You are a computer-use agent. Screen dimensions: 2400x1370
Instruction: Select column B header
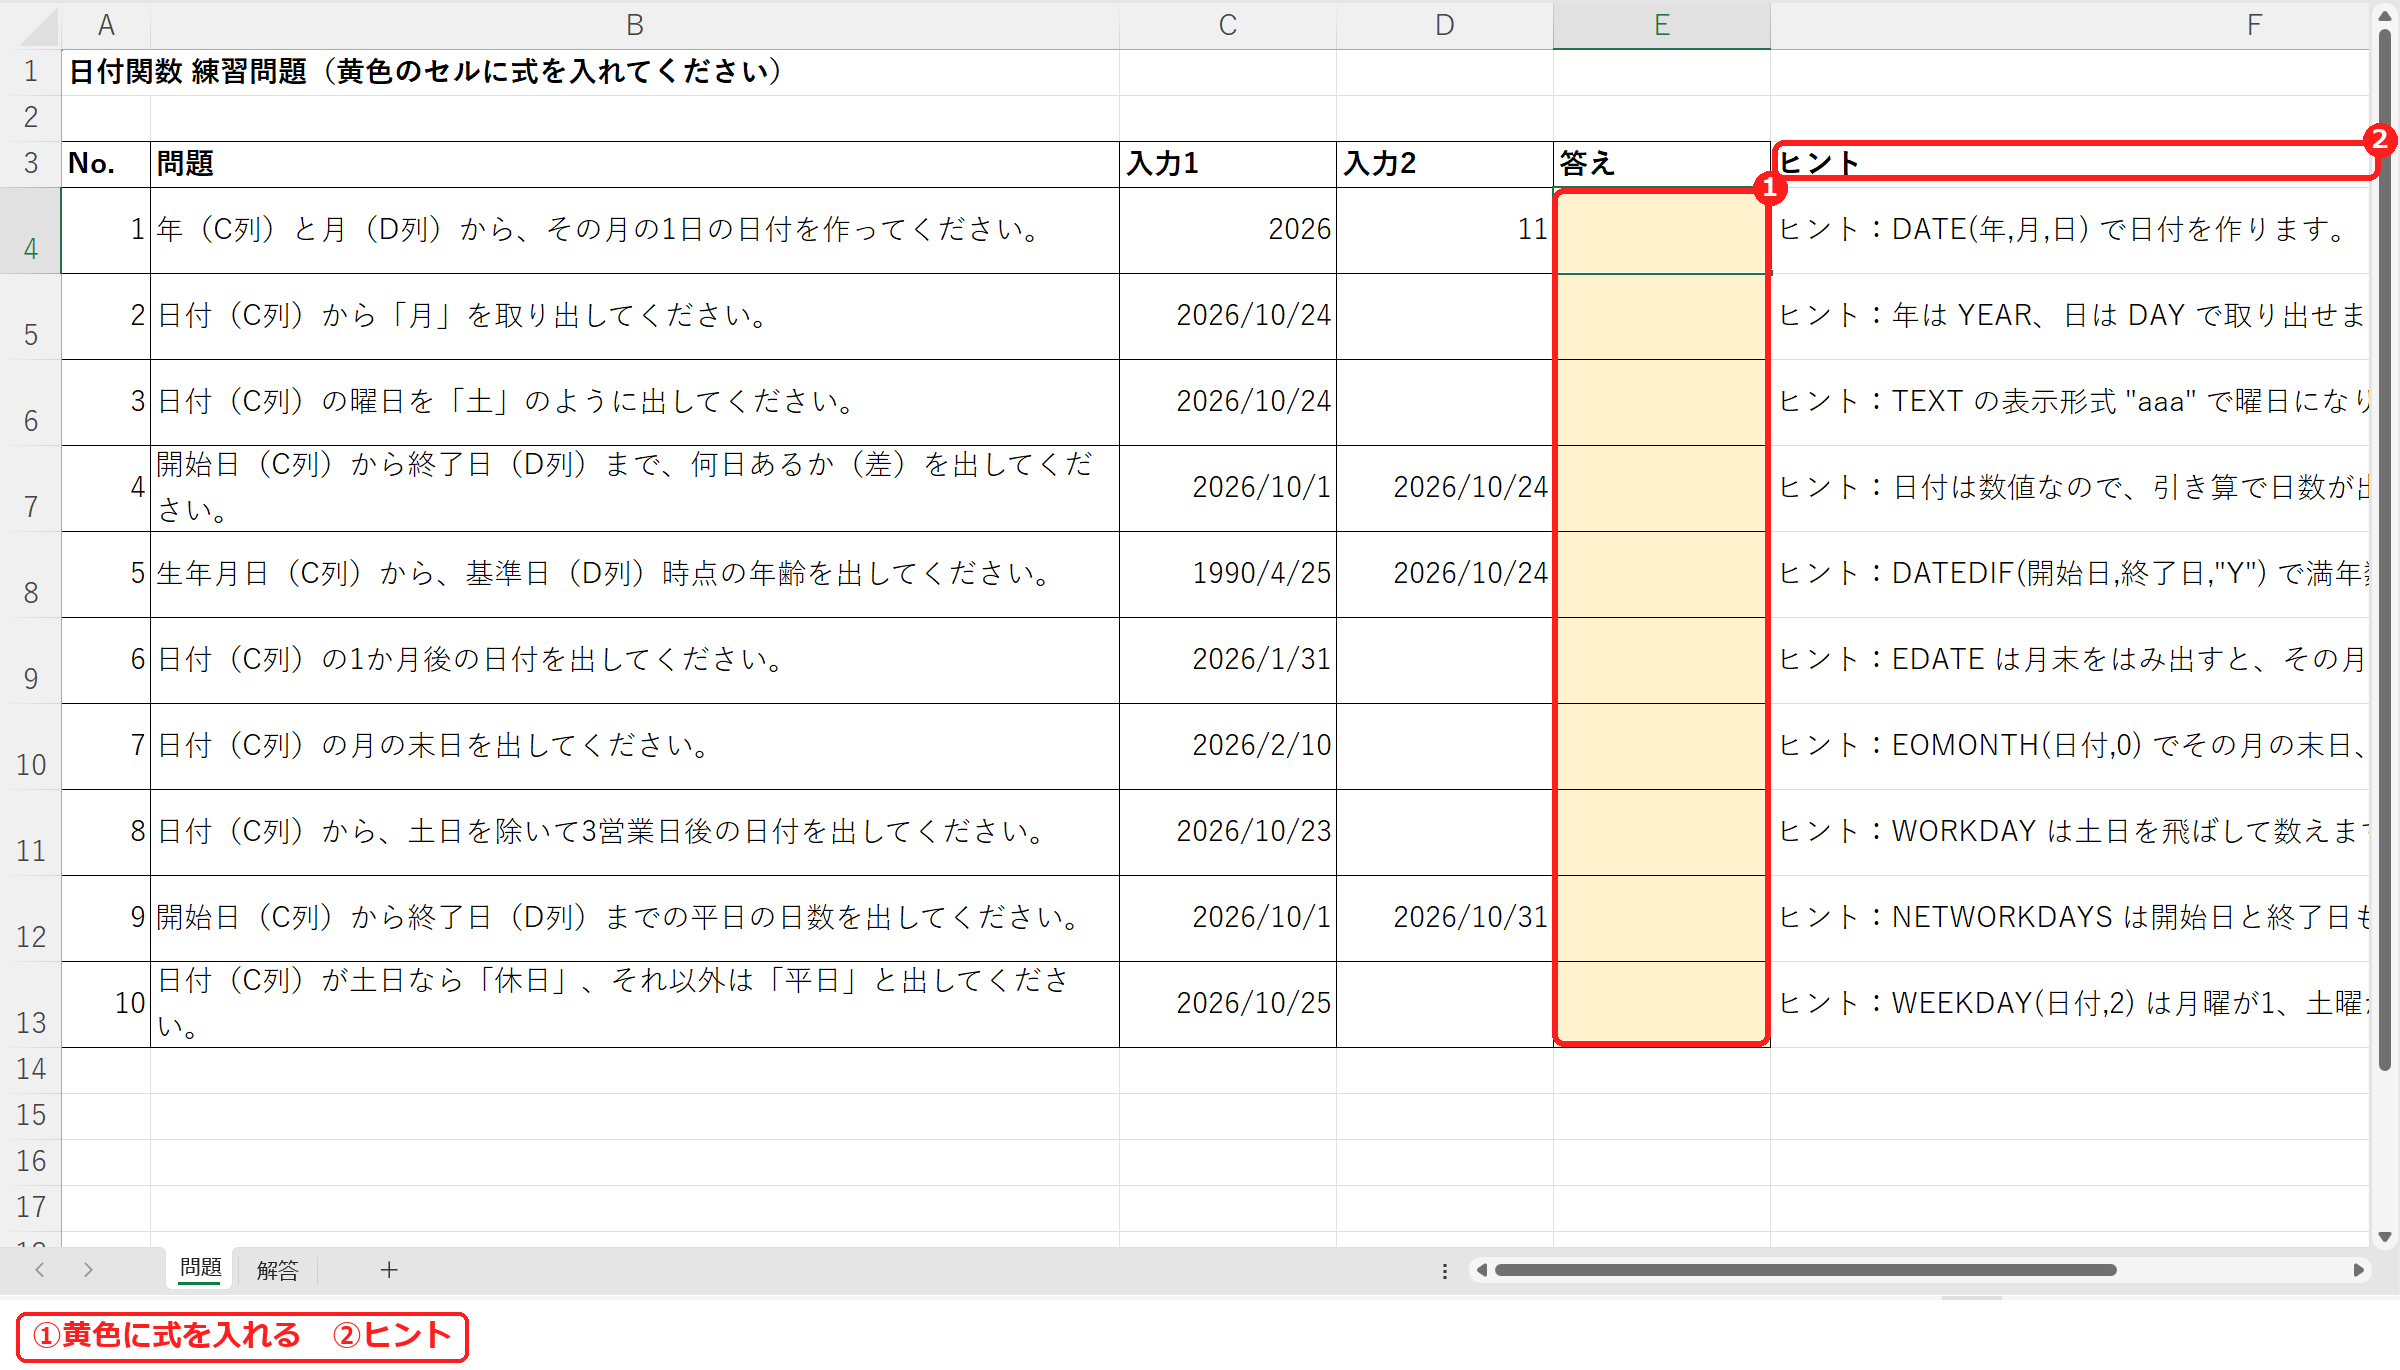pyautogui.click(x=635, y=25)
